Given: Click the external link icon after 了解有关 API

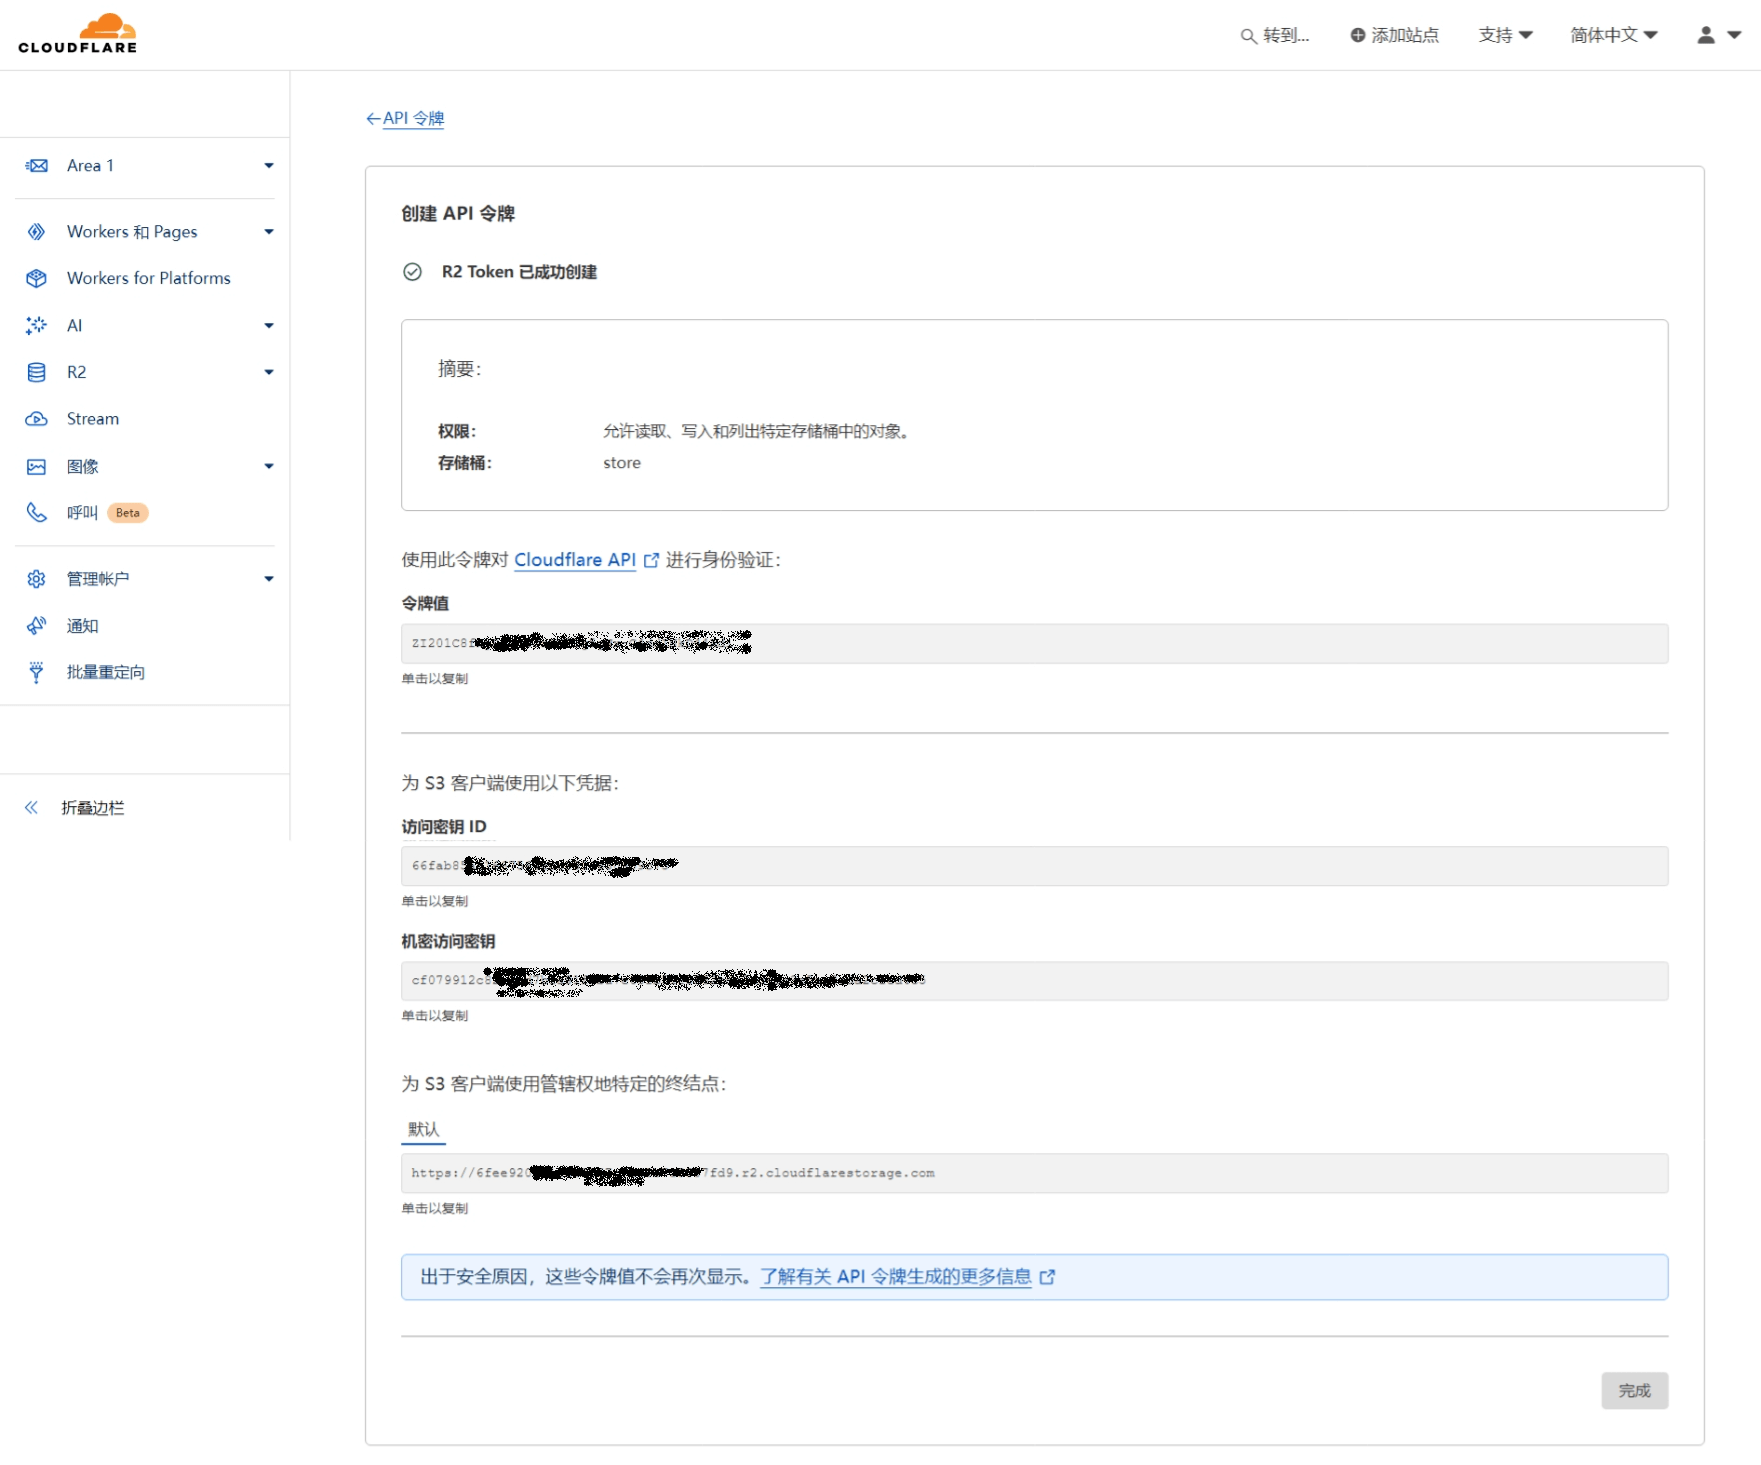Looking at the screenshot, I should [x=1047, y=1277].
